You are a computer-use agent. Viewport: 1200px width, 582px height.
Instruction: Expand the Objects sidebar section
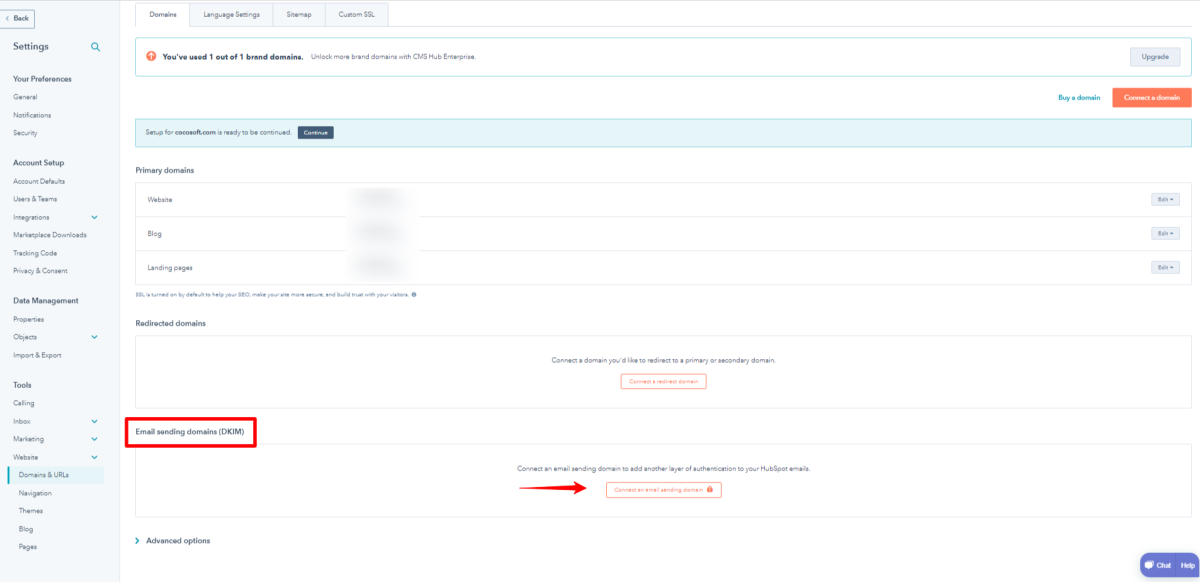95,337
